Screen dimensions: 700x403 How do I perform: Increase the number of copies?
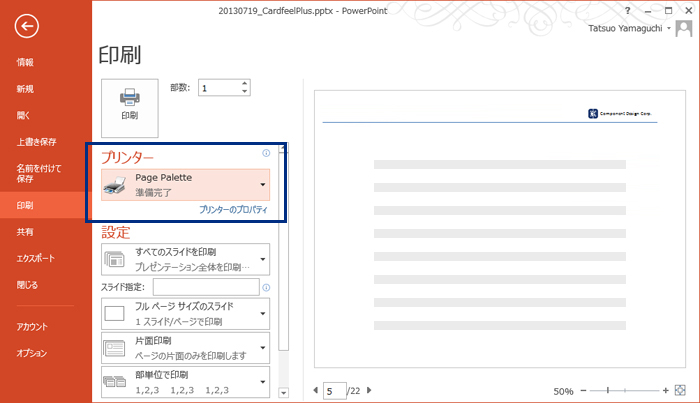tap(244, 83)
